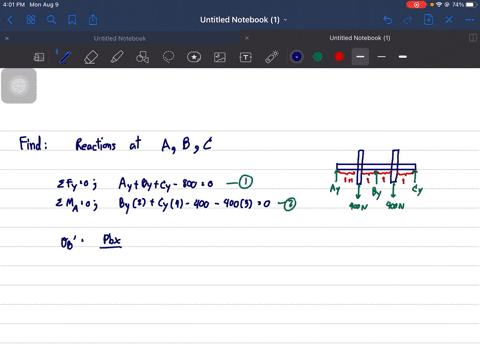This screenshot has height=360, width=480.
Task: Tap the underlined handwritten text 'Pbx'
Action: (x=111, y=240)
